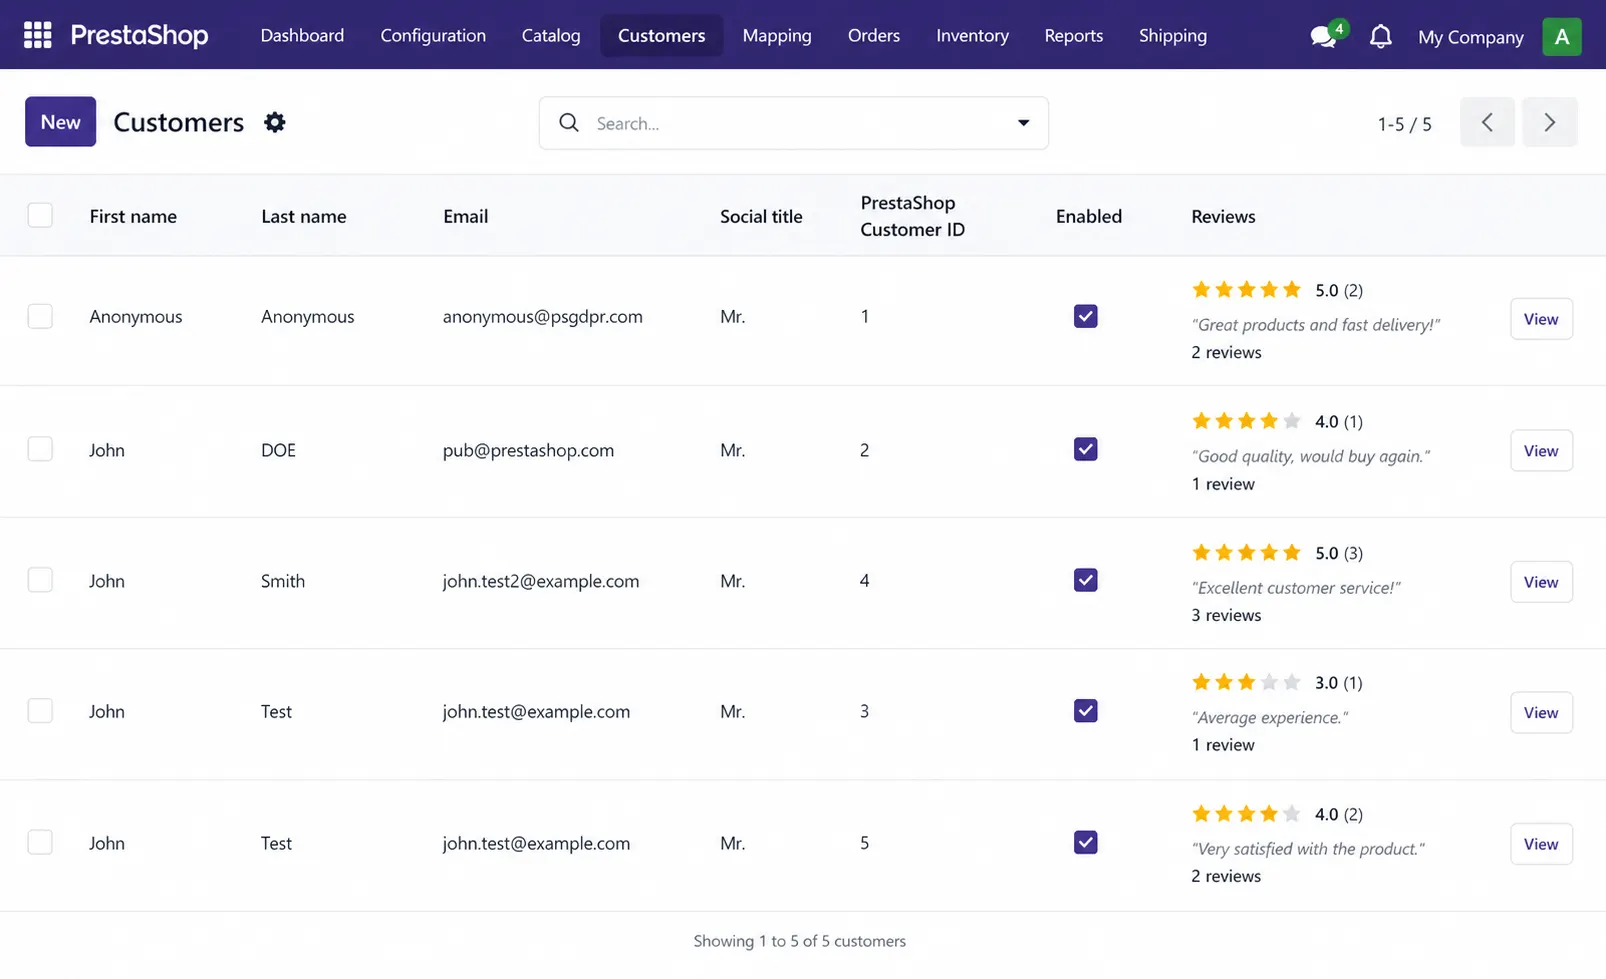Sort by First name column
The height and width of the screenshot is (979, 1606).
(133, 216)
